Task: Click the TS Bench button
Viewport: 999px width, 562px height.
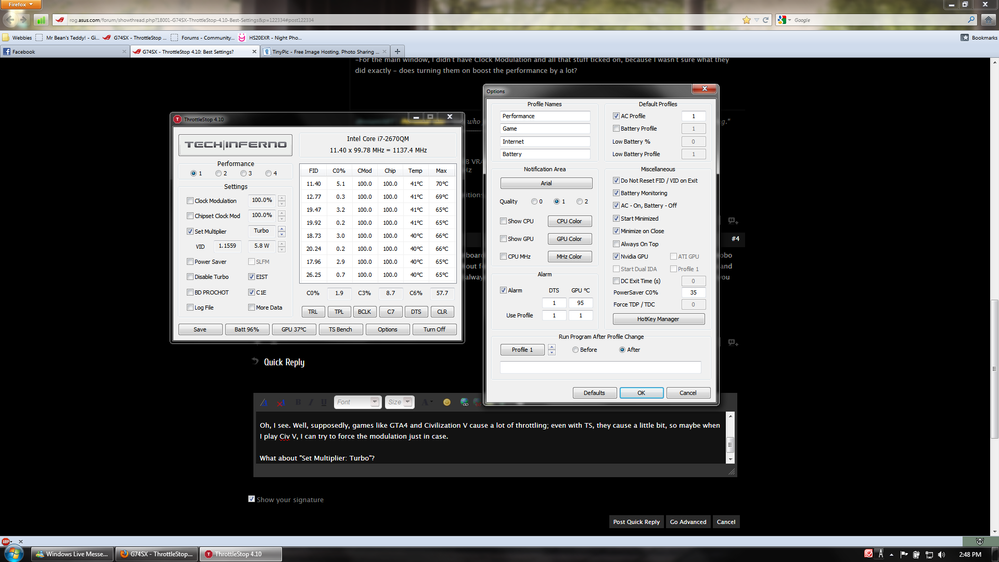Action: click(340, 329)
